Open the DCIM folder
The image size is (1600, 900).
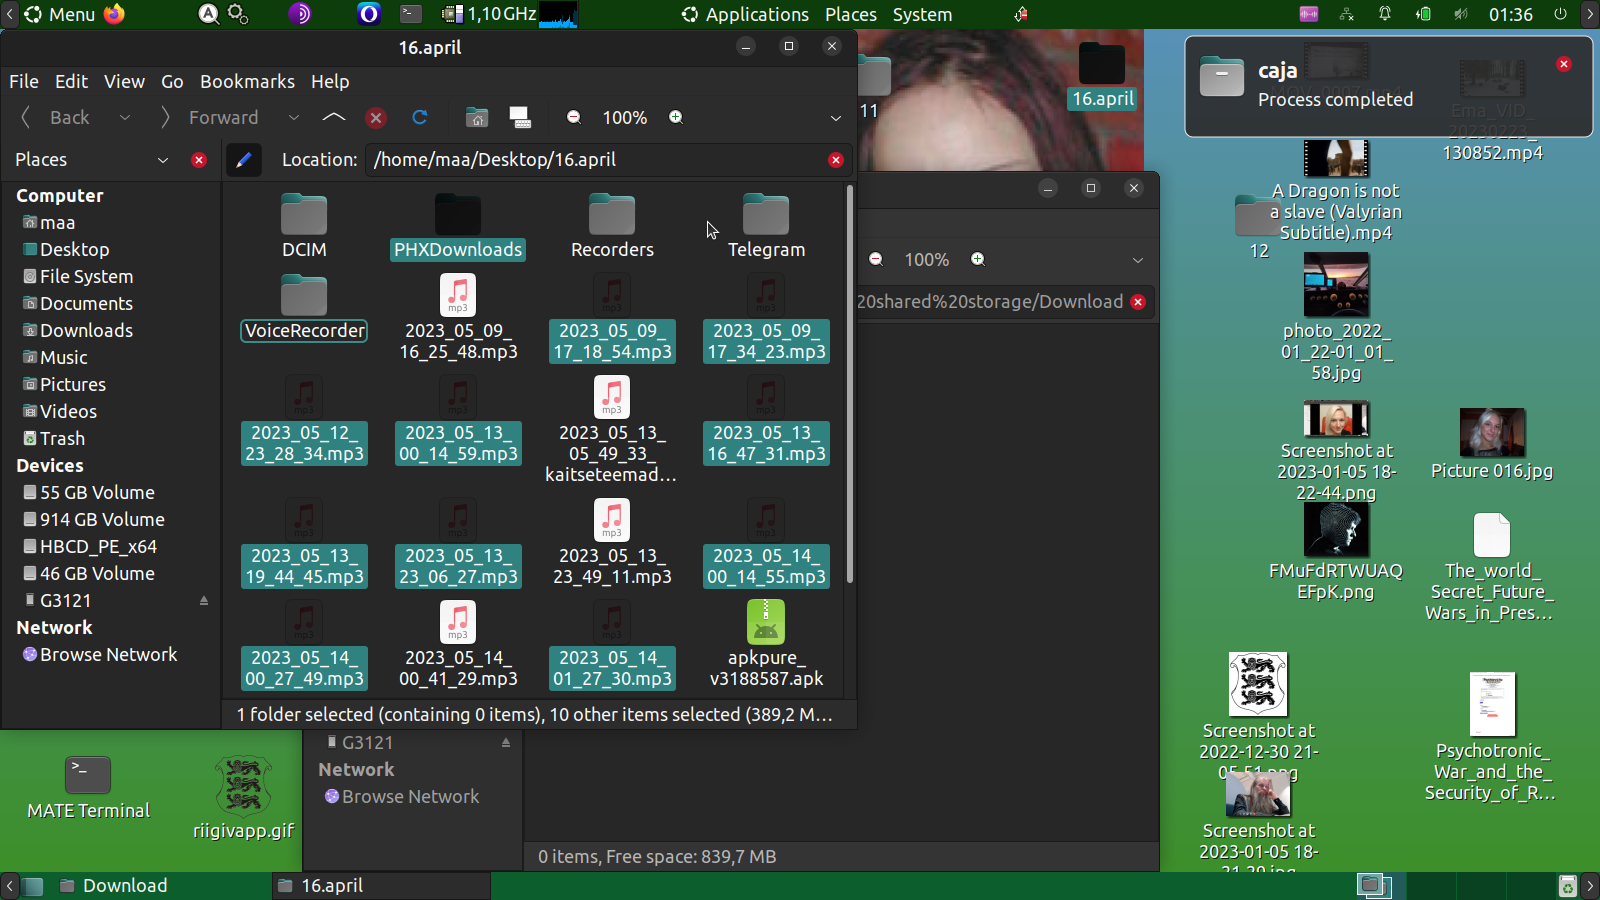click(304, 226)
